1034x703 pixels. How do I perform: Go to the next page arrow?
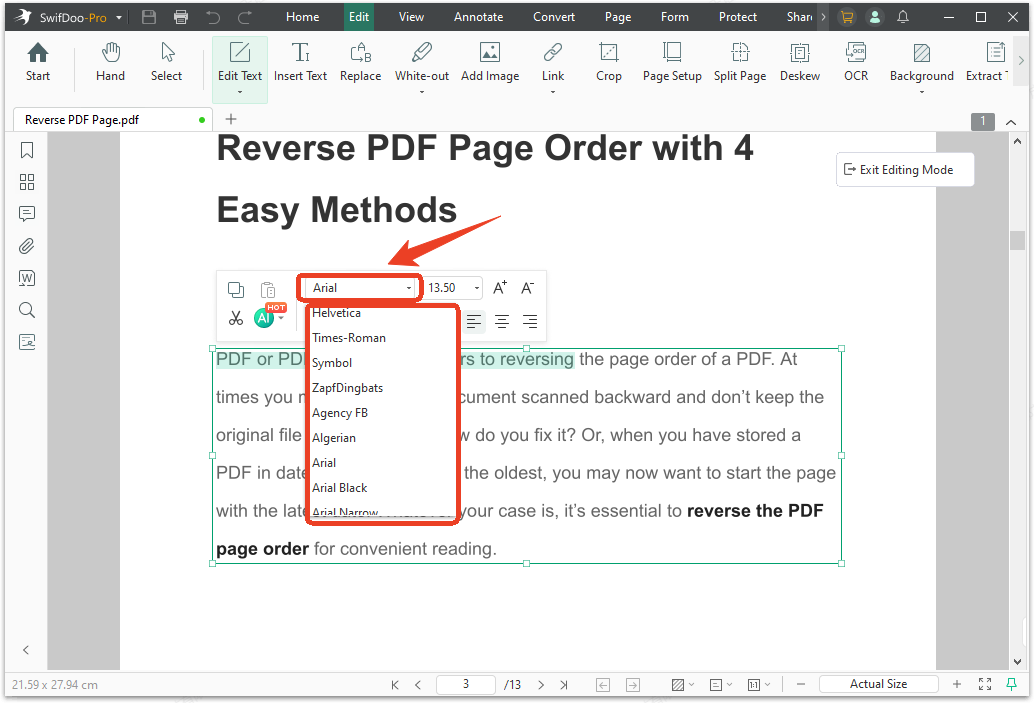[x=541, y=685]
